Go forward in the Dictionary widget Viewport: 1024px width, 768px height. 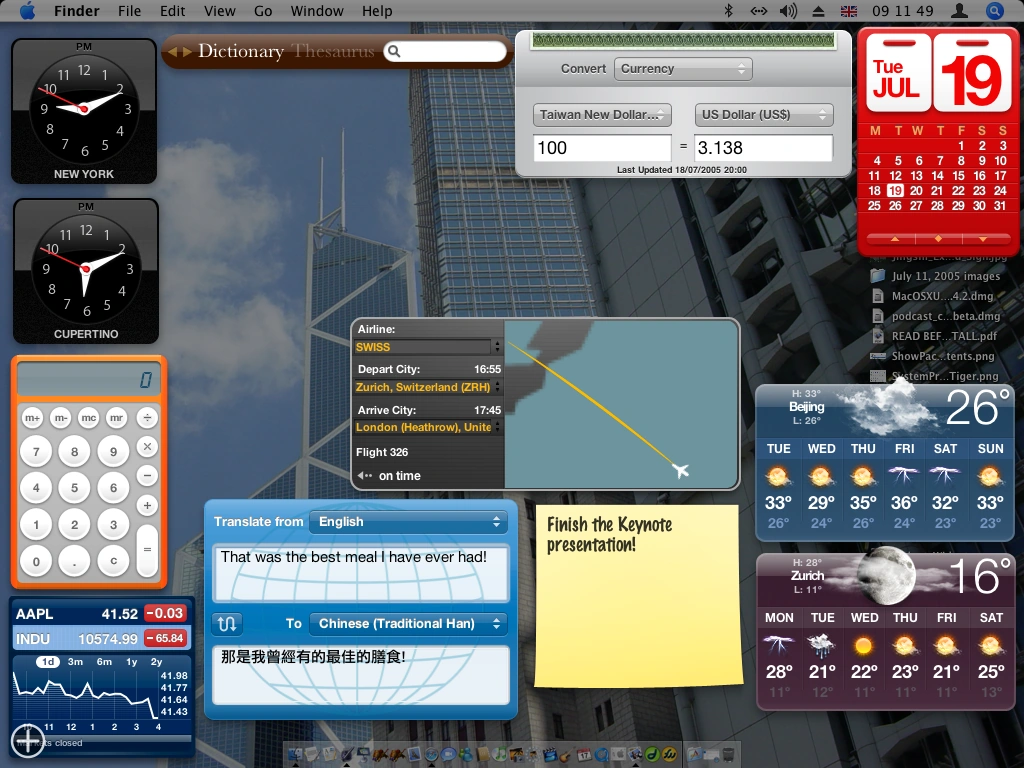coord(187,52)
